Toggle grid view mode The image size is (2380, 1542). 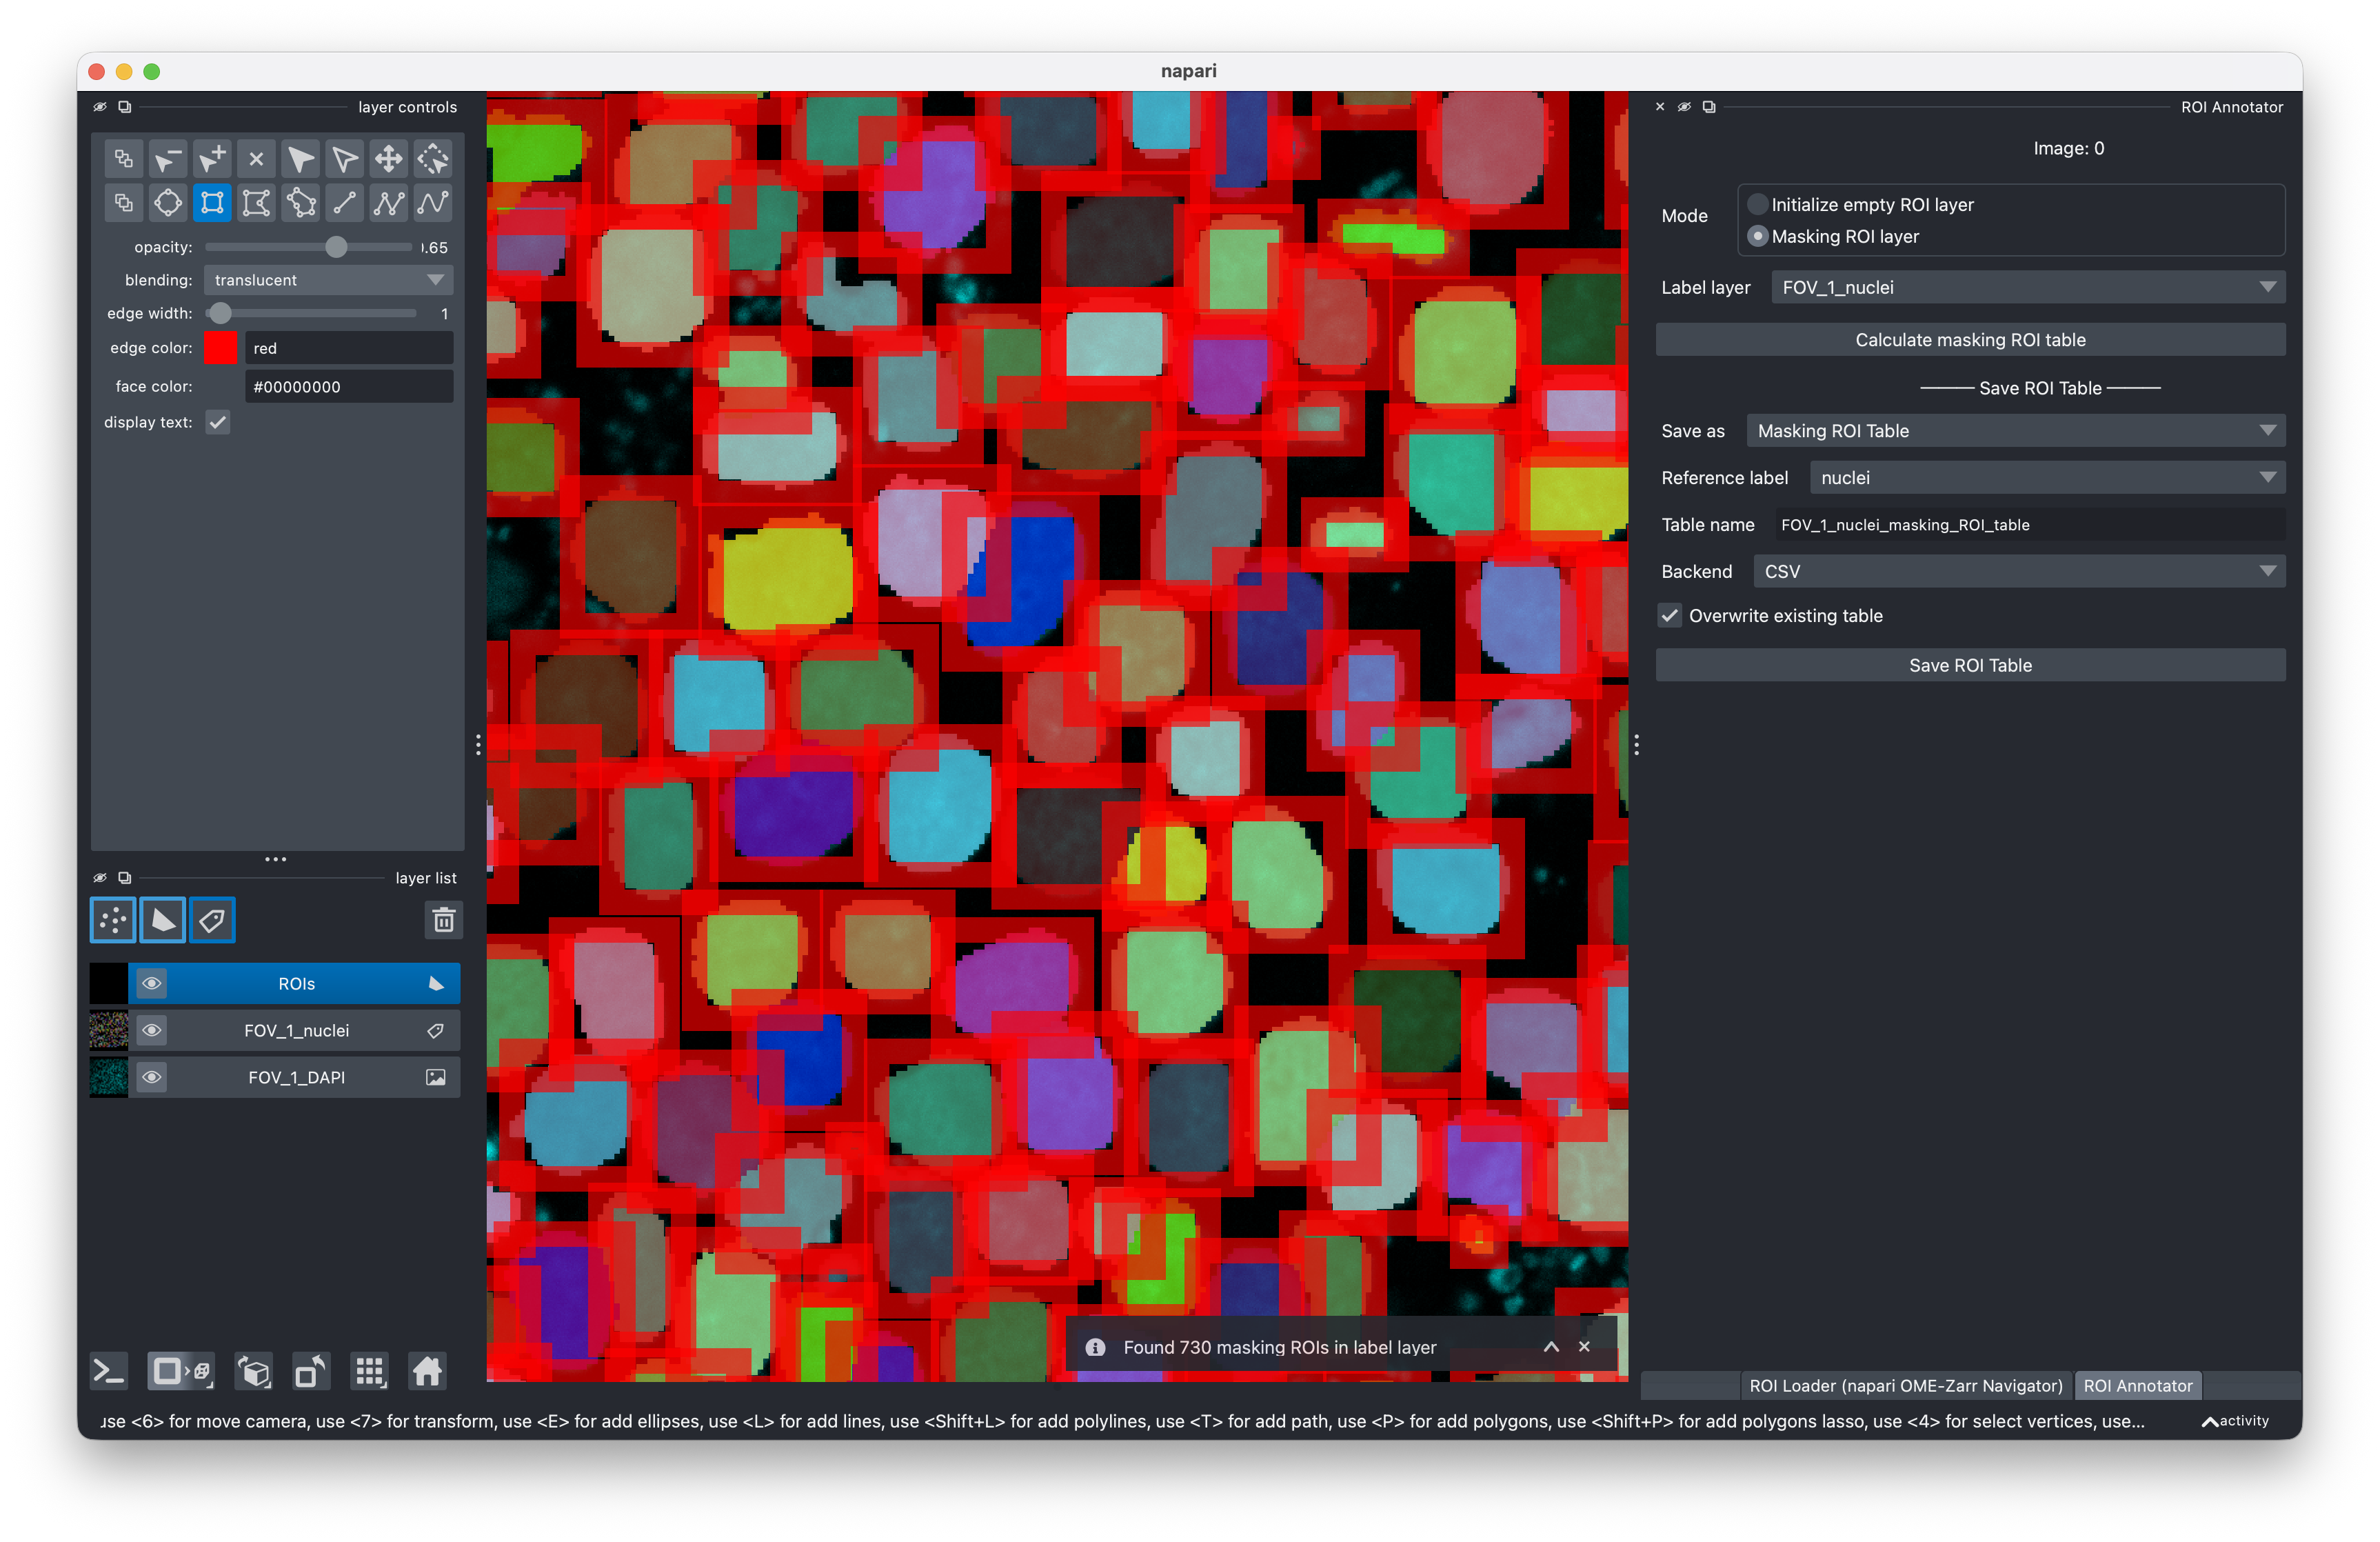pyautogui.click(x=369, y=1371)
